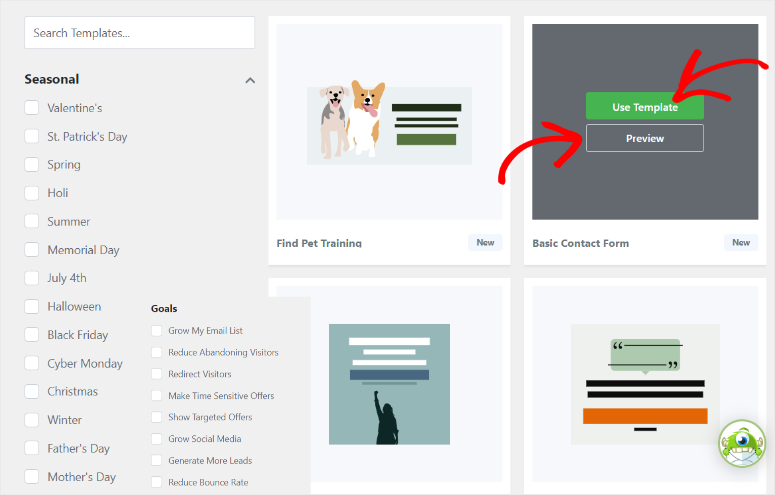775x495 pixels.
Task: Open the OptinMonster mascot chat icon
Action: click(x=742, y=444)
